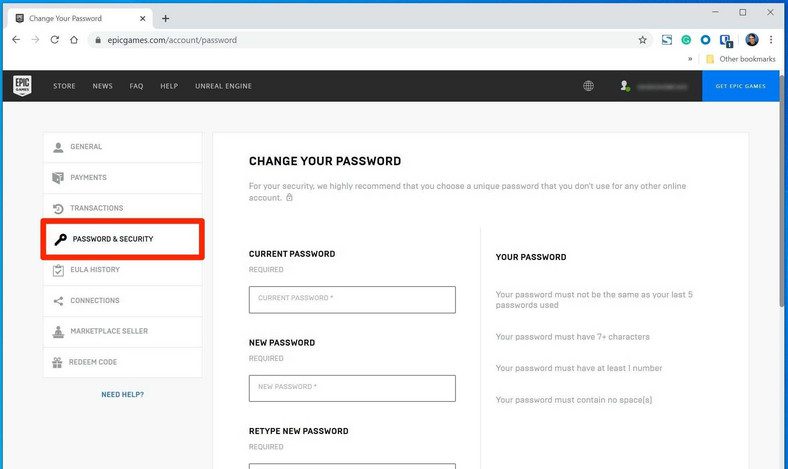Open the General settings section
This screenshot has height=469, width=788.
[x=123, y=147]
